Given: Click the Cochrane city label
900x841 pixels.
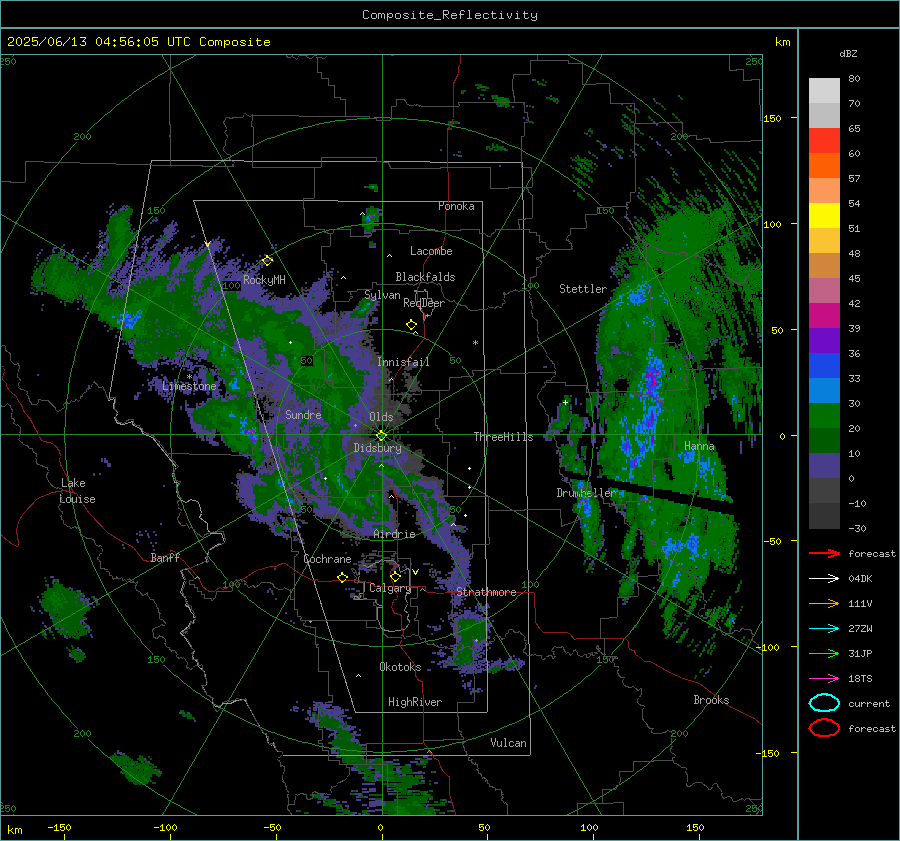Looking at the screenshot, I should coord(327,559).
